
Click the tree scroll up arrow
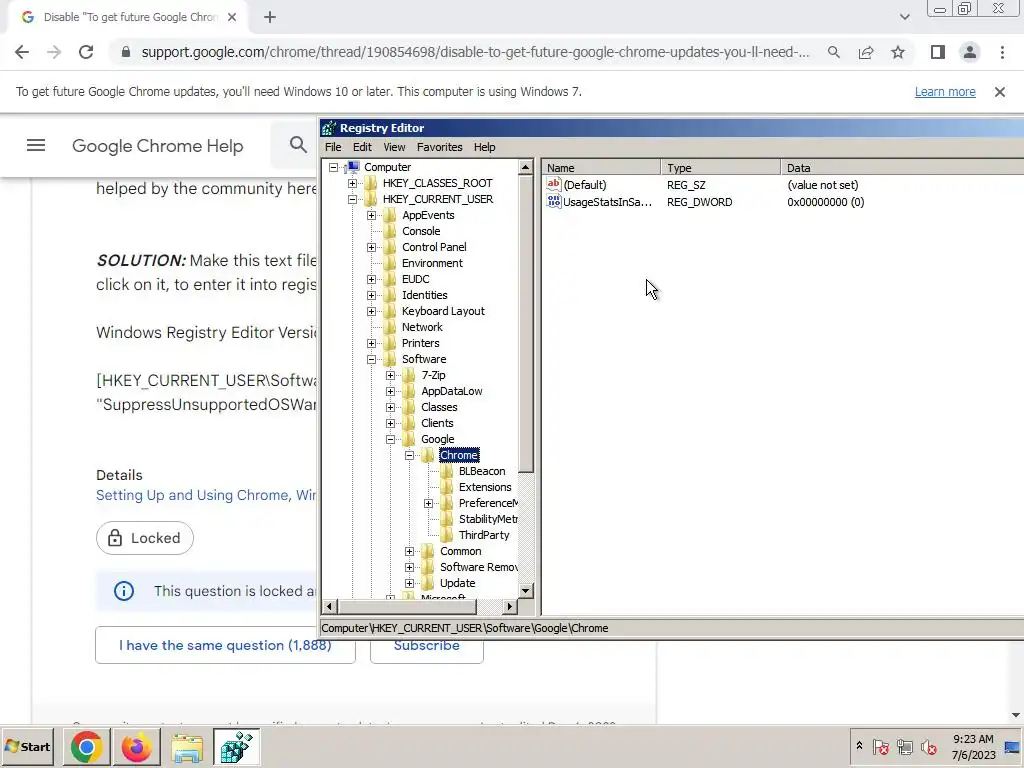pyautogui.click(x=526, y=167)
